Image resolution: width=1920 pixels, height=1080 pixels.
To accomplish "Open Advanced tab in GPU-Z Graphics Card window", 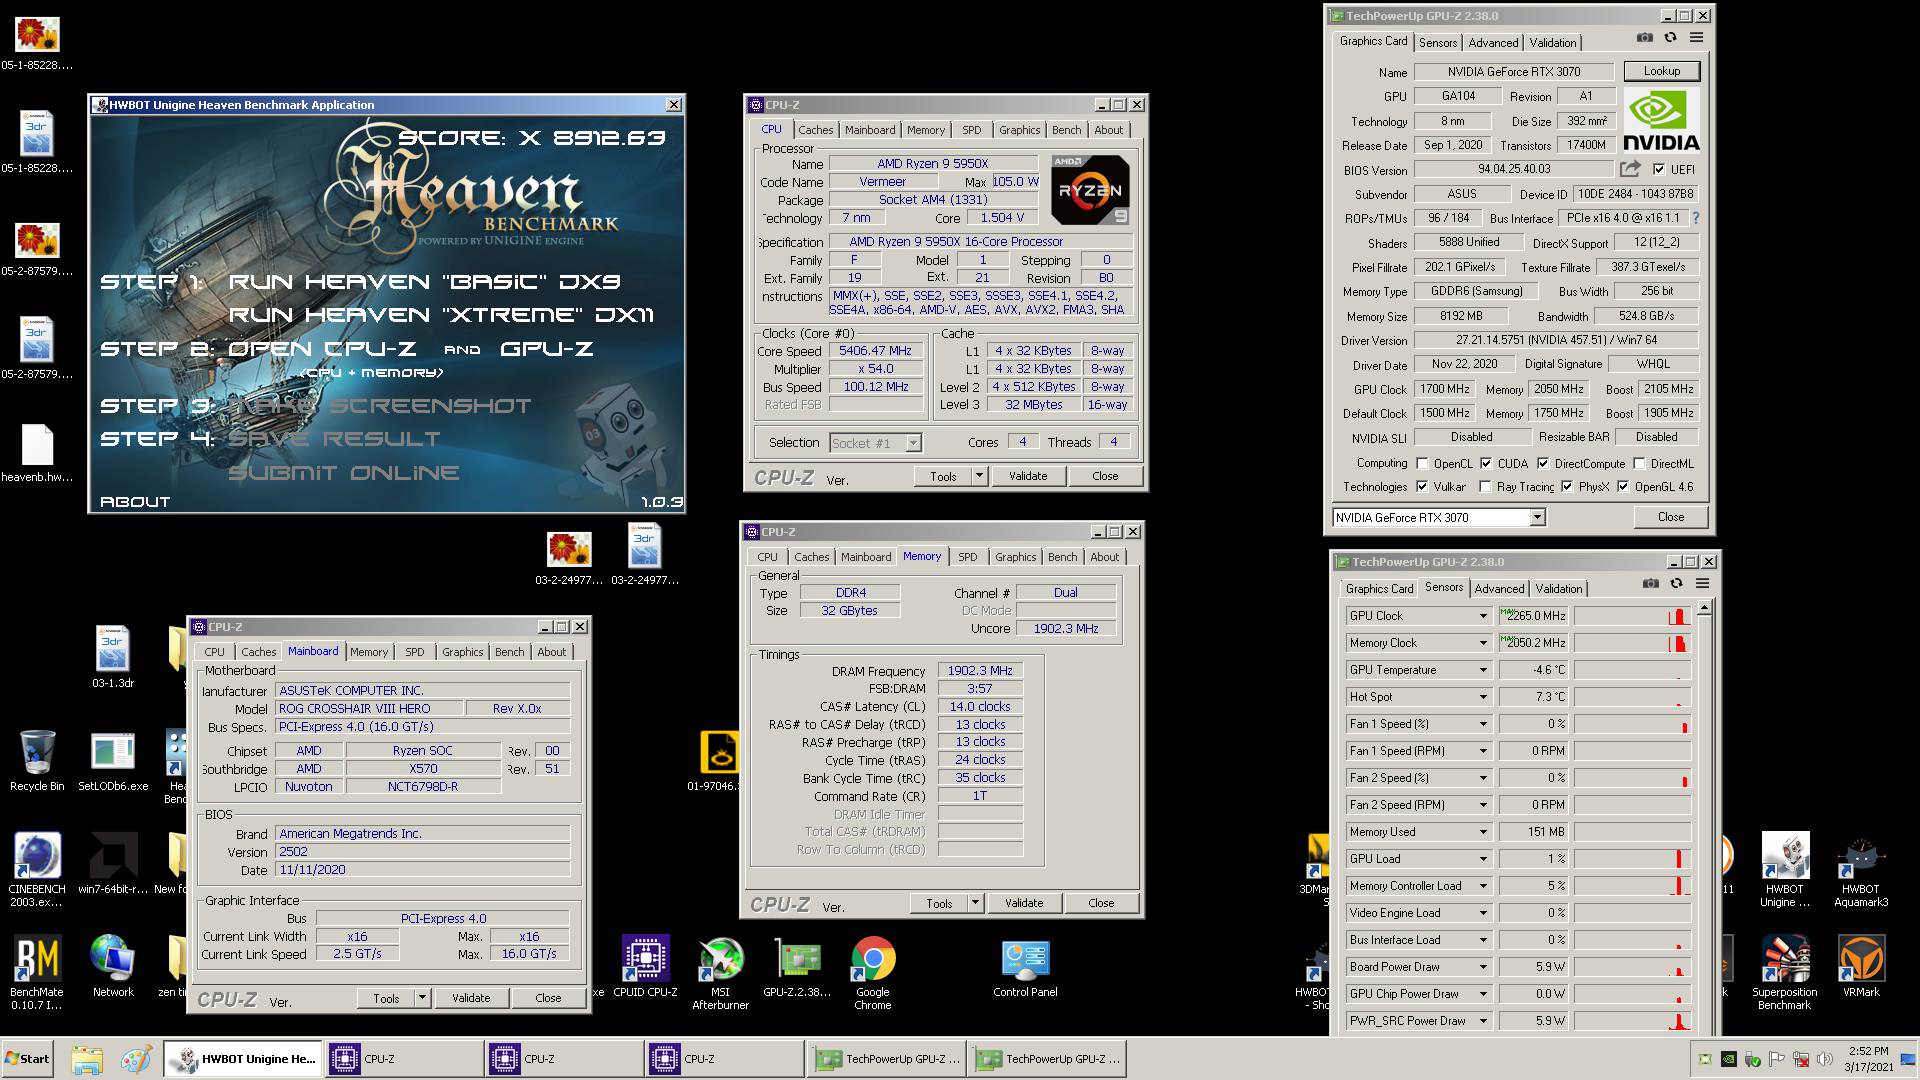I will pyautogui.click(x=1493, y=42).
